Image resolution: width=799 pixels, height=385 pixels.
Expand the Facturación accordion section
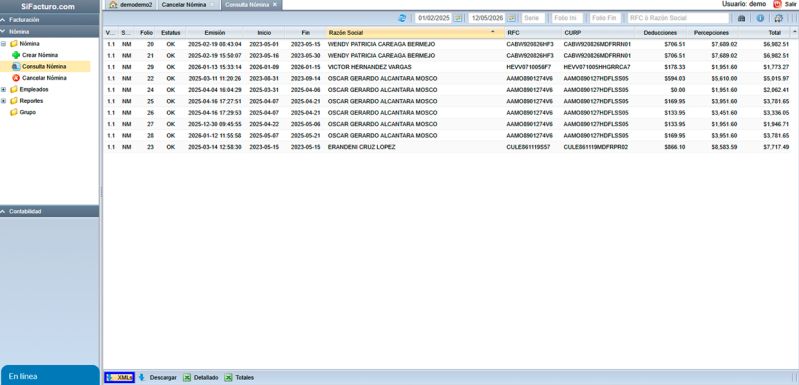pyautogui.click(x=49, y=19)
